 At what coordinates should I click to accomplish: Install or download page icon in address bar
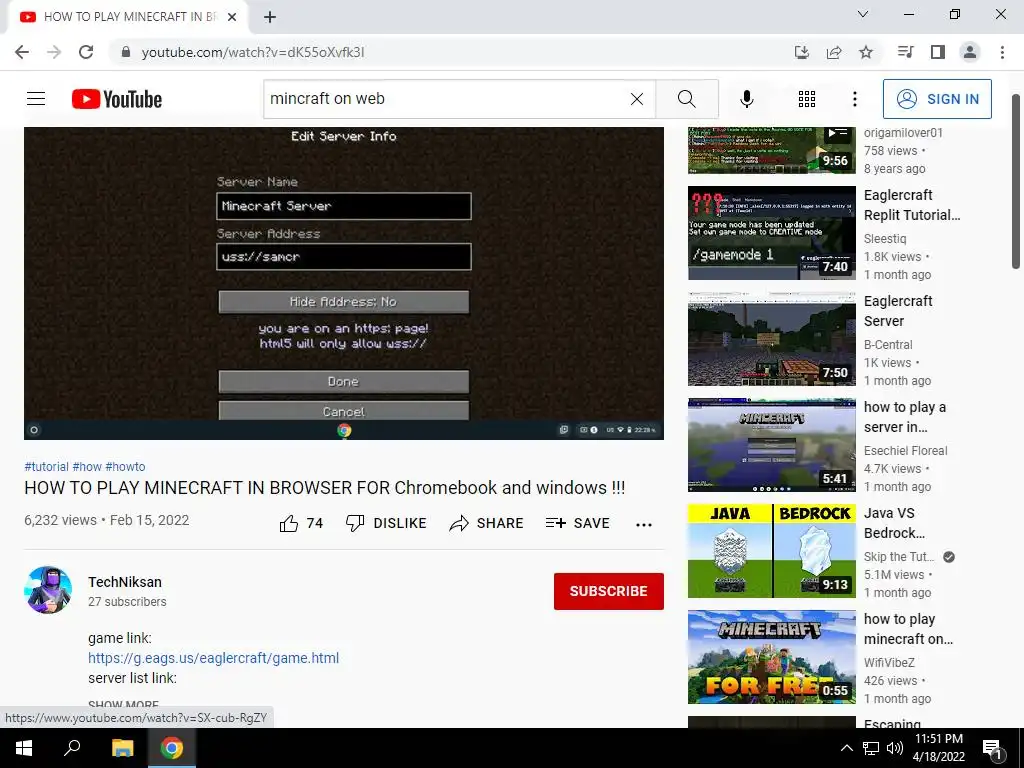pyautogui.click(x=802, y=52)
